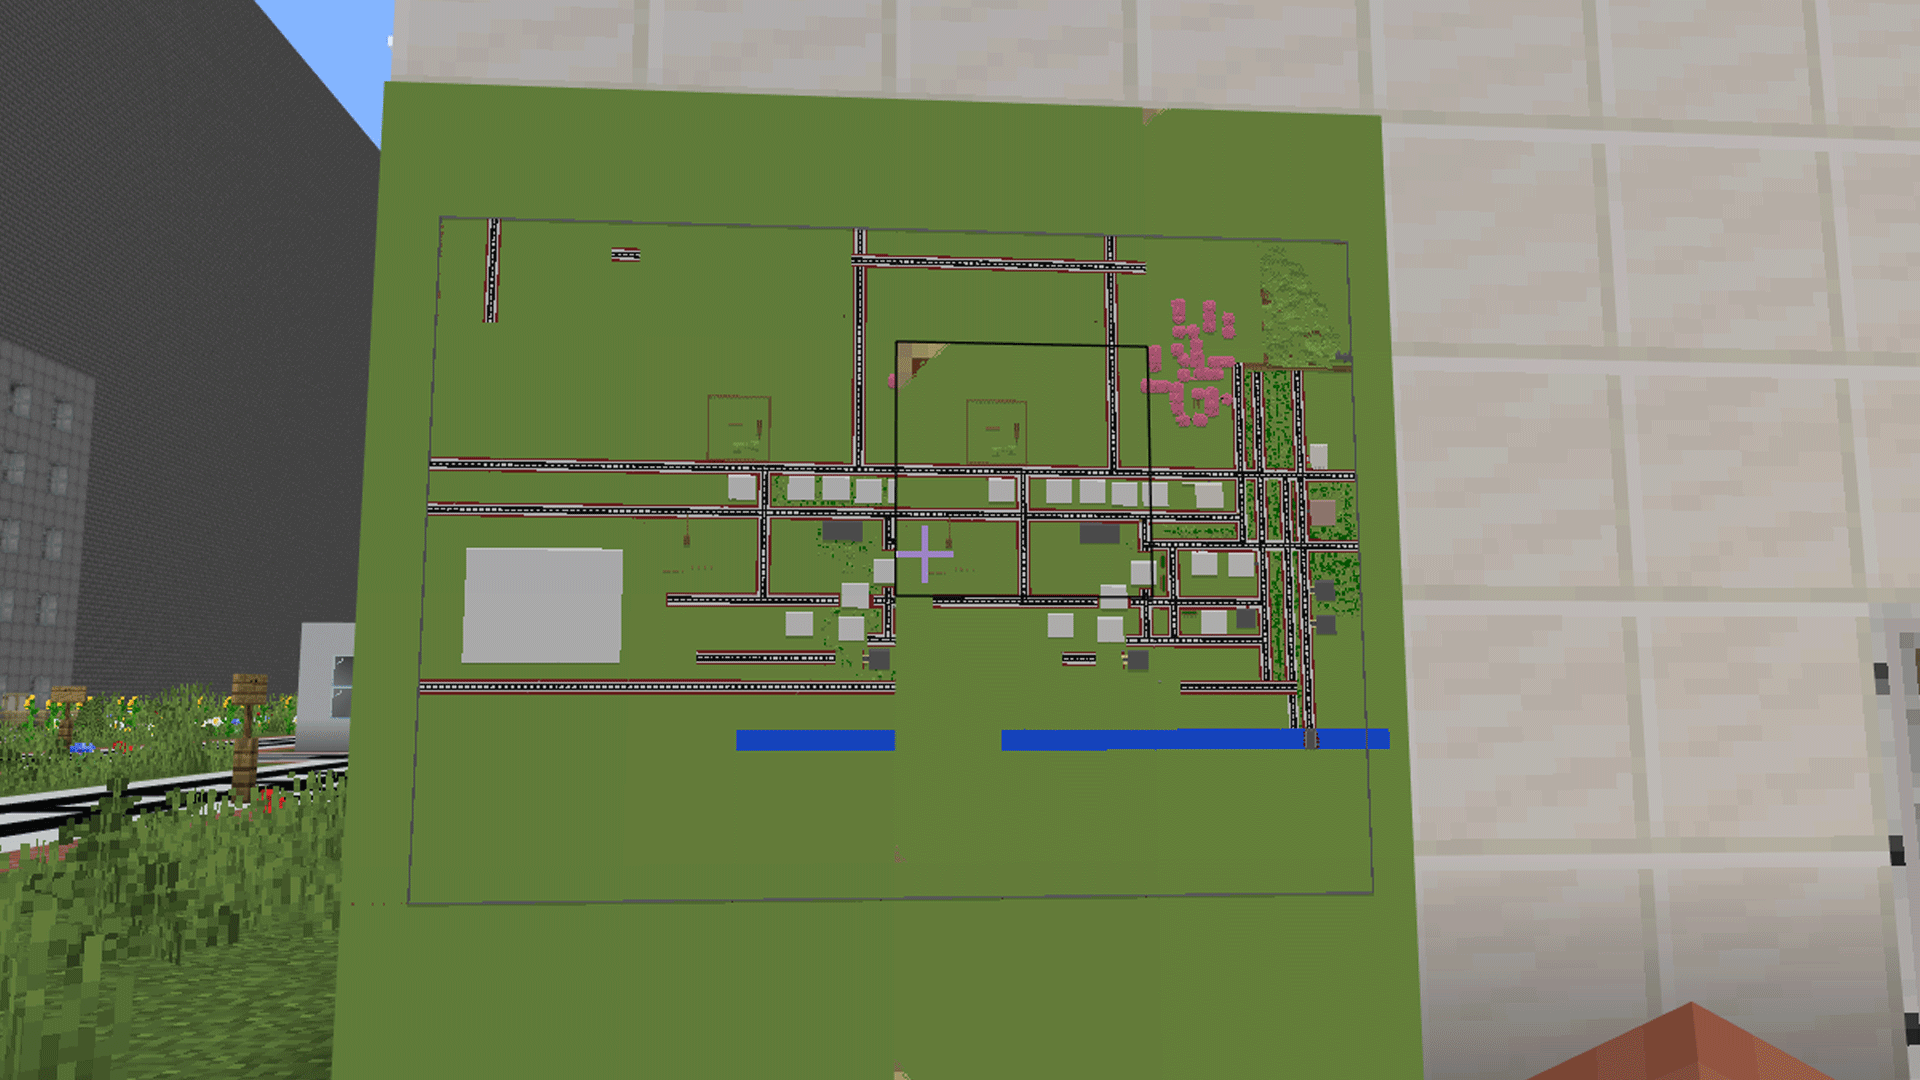This screenshot has height=1080, width=1920.
Task: Click the outlined square plot inside black frame
Action: click(996, 430)
